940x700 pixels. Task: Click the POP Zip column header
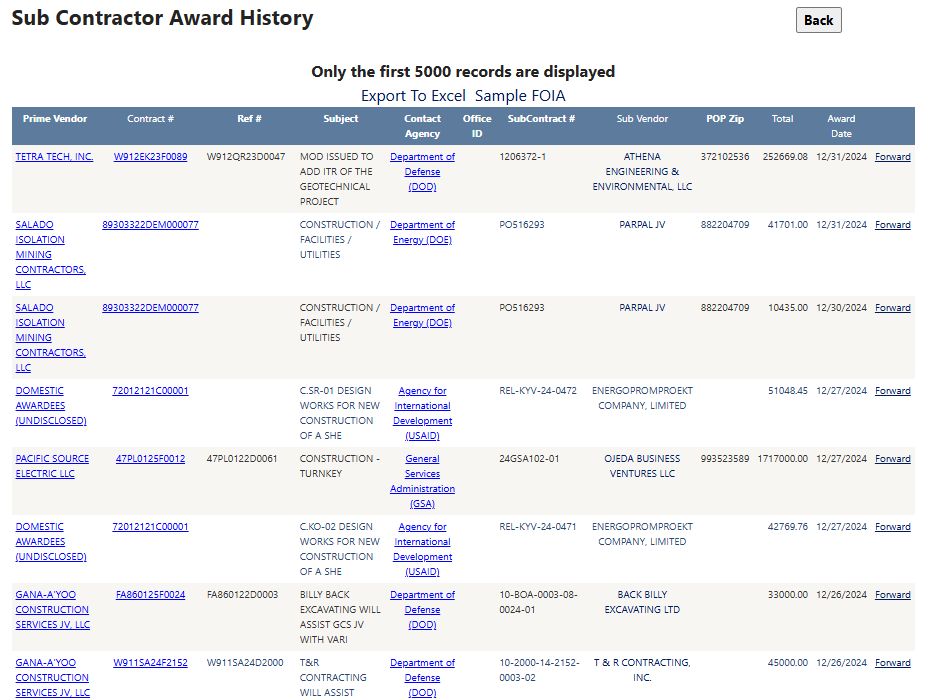[725, 119]
